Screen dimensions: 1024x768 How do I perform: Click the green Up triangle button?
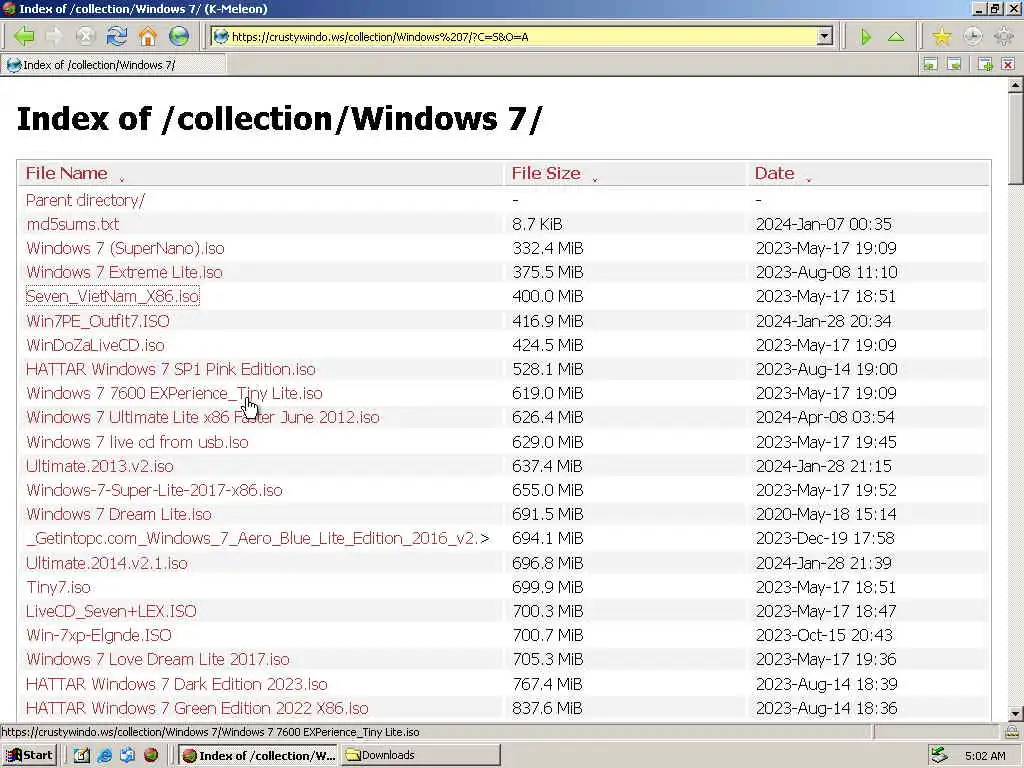pyautogui.click(x=896, y=37)
